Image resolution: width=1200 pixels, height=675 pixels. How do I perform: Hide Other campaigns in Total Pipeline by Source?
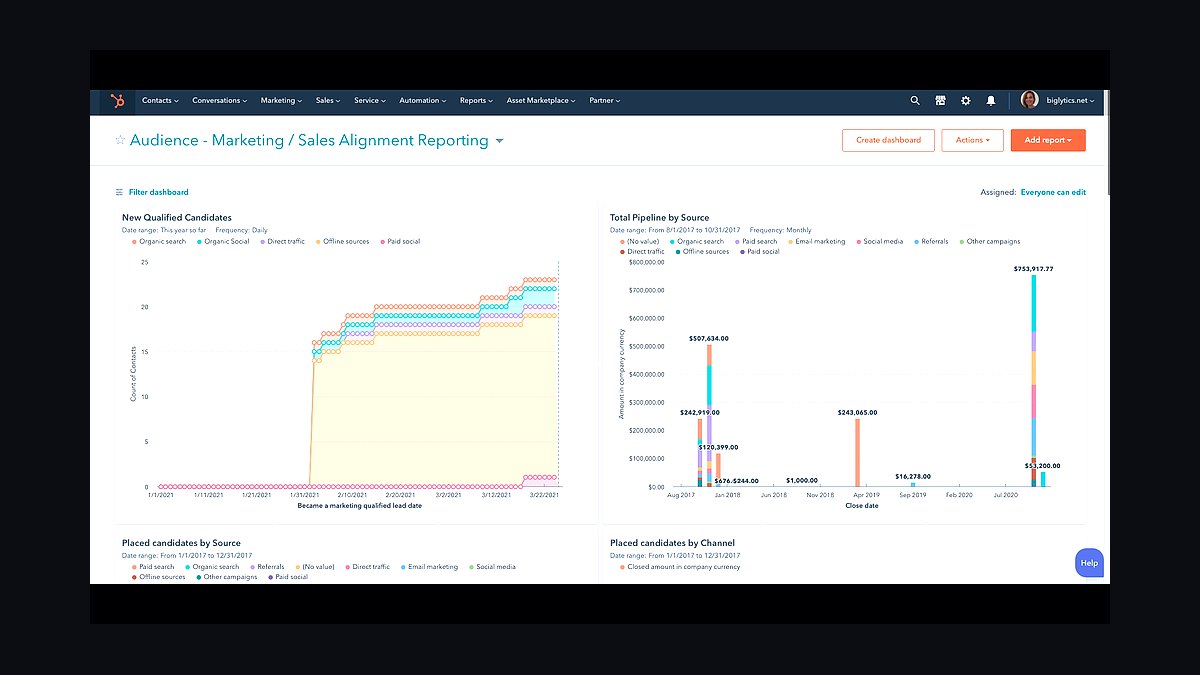(990, 241)
